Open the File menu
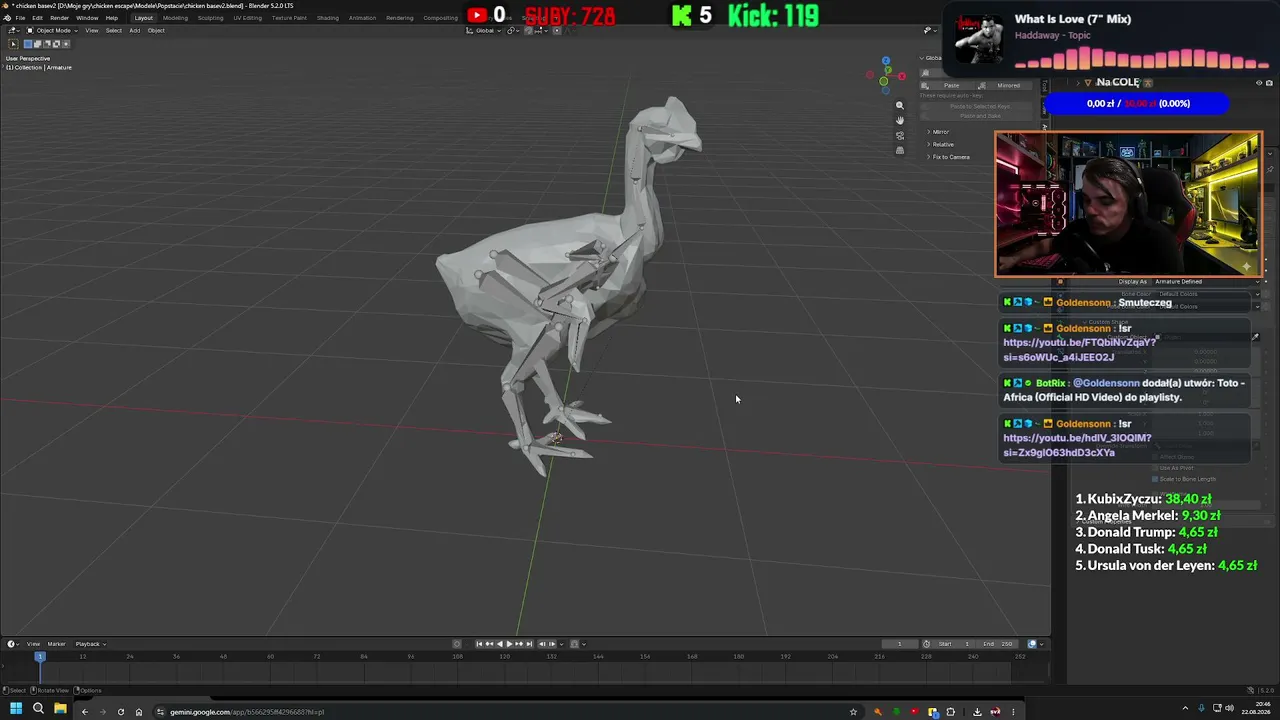This screenshot has width=1280, height=720. pos(20,18)
